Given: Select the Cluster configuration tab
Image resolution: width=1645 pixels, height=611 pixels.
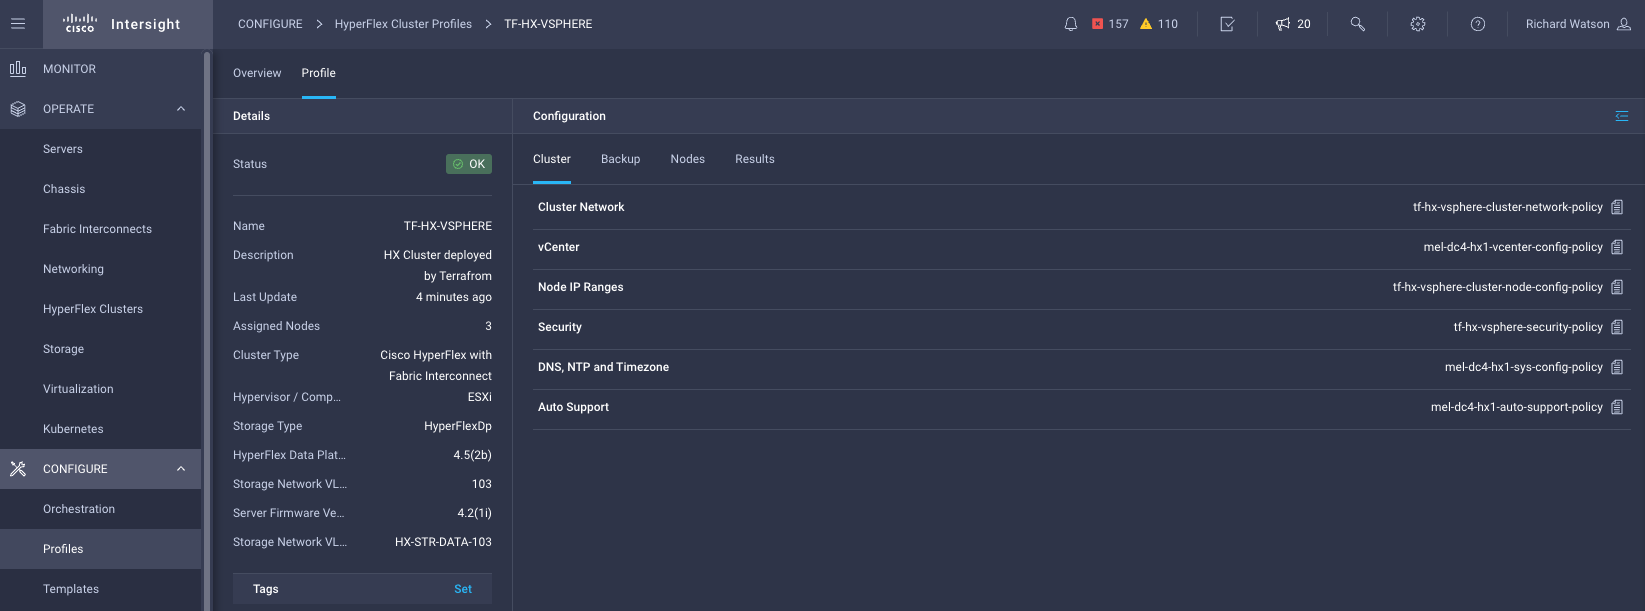Looking at the screenshot, I should point(552,159).
